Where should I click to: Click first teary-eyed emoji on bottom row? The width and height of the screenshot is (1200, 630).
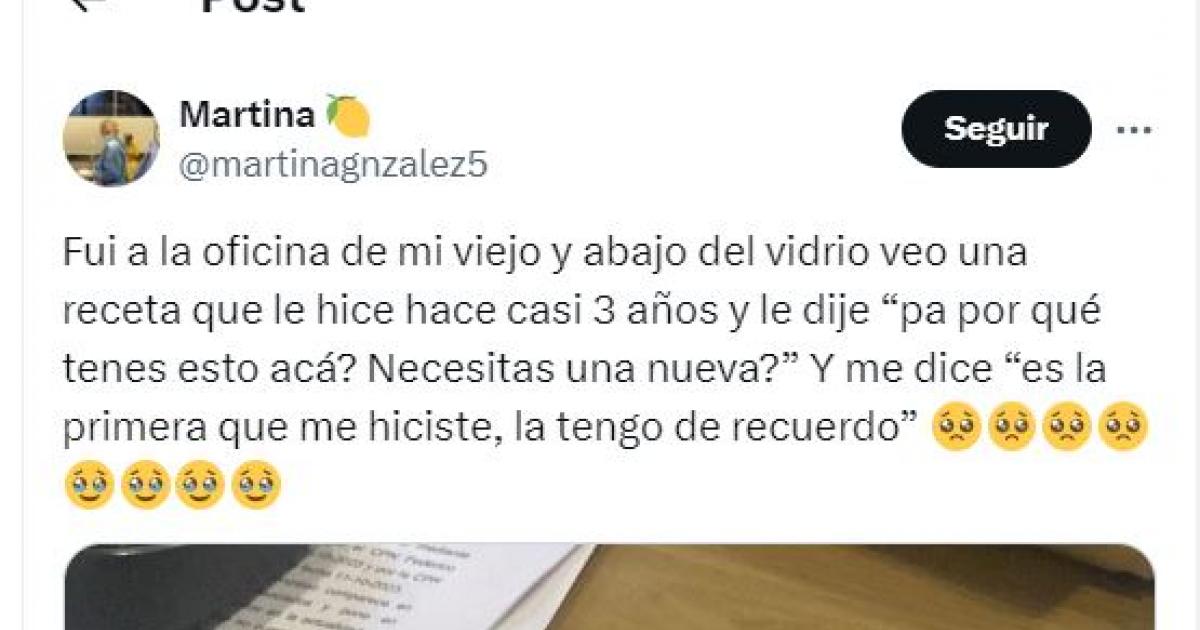pyautogui.click(x=88, y=485)
